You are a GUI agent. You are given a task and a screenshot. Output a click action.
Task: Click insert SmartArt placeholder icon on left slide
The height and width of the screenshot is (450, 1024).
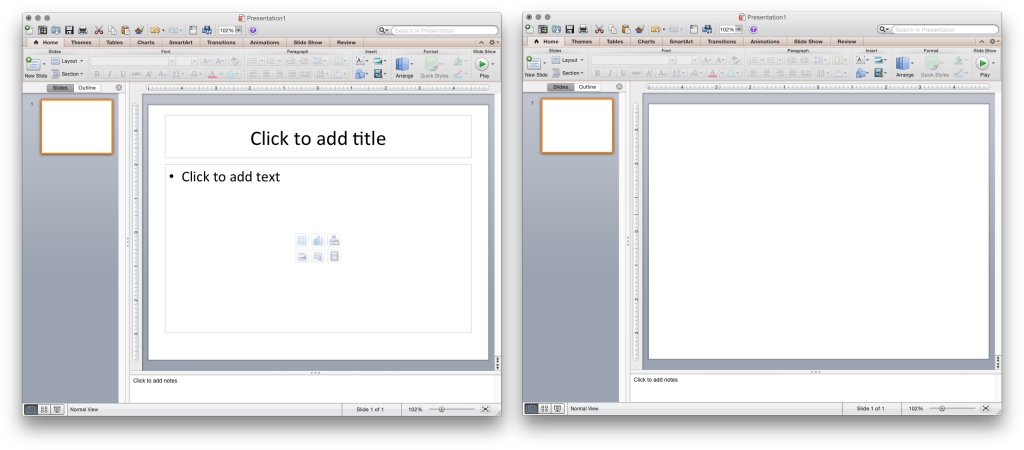[x=334, y=240]
